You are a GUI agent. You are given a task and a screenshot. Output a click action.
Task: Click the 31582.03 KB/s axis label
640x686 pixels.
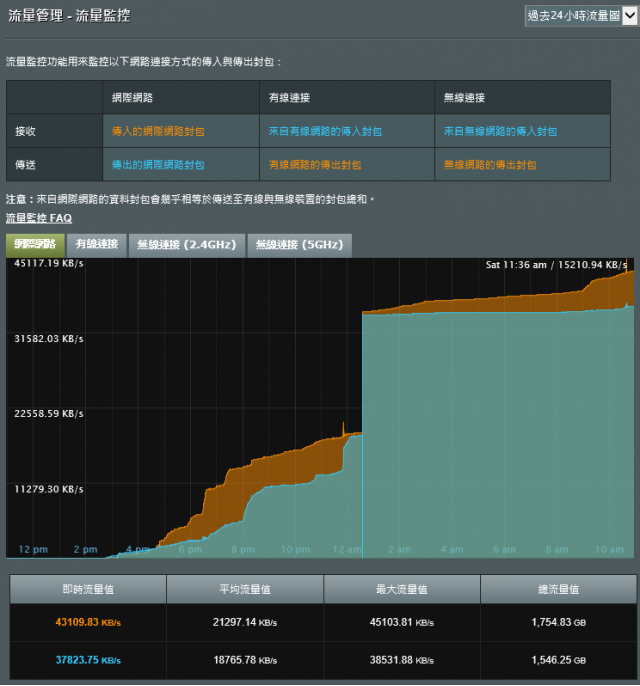click(x=49, y=339)
